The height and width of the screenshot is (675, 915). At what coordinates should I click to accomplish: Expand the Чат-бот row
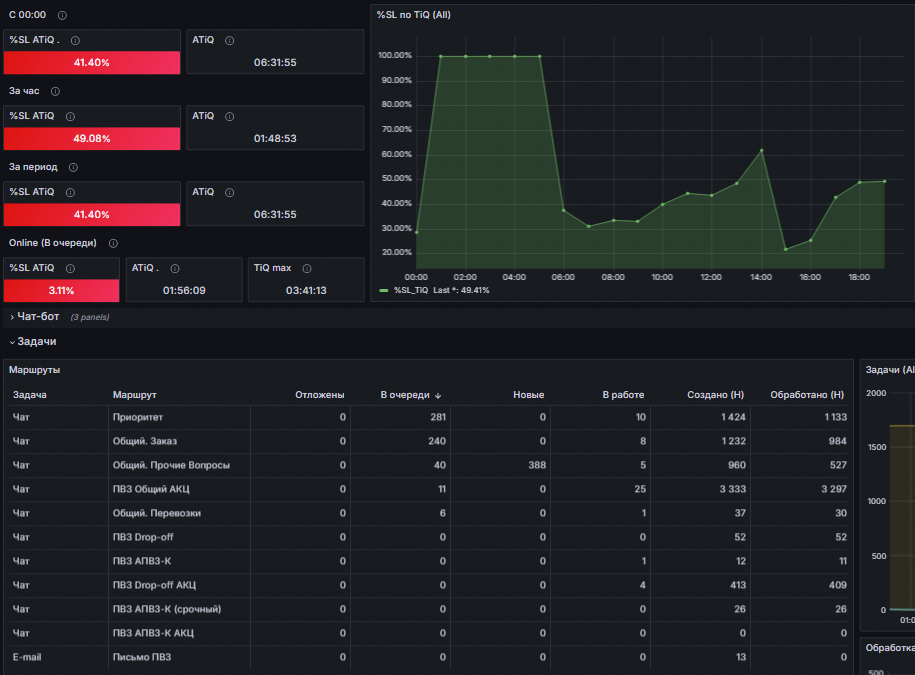pos(38,317)
